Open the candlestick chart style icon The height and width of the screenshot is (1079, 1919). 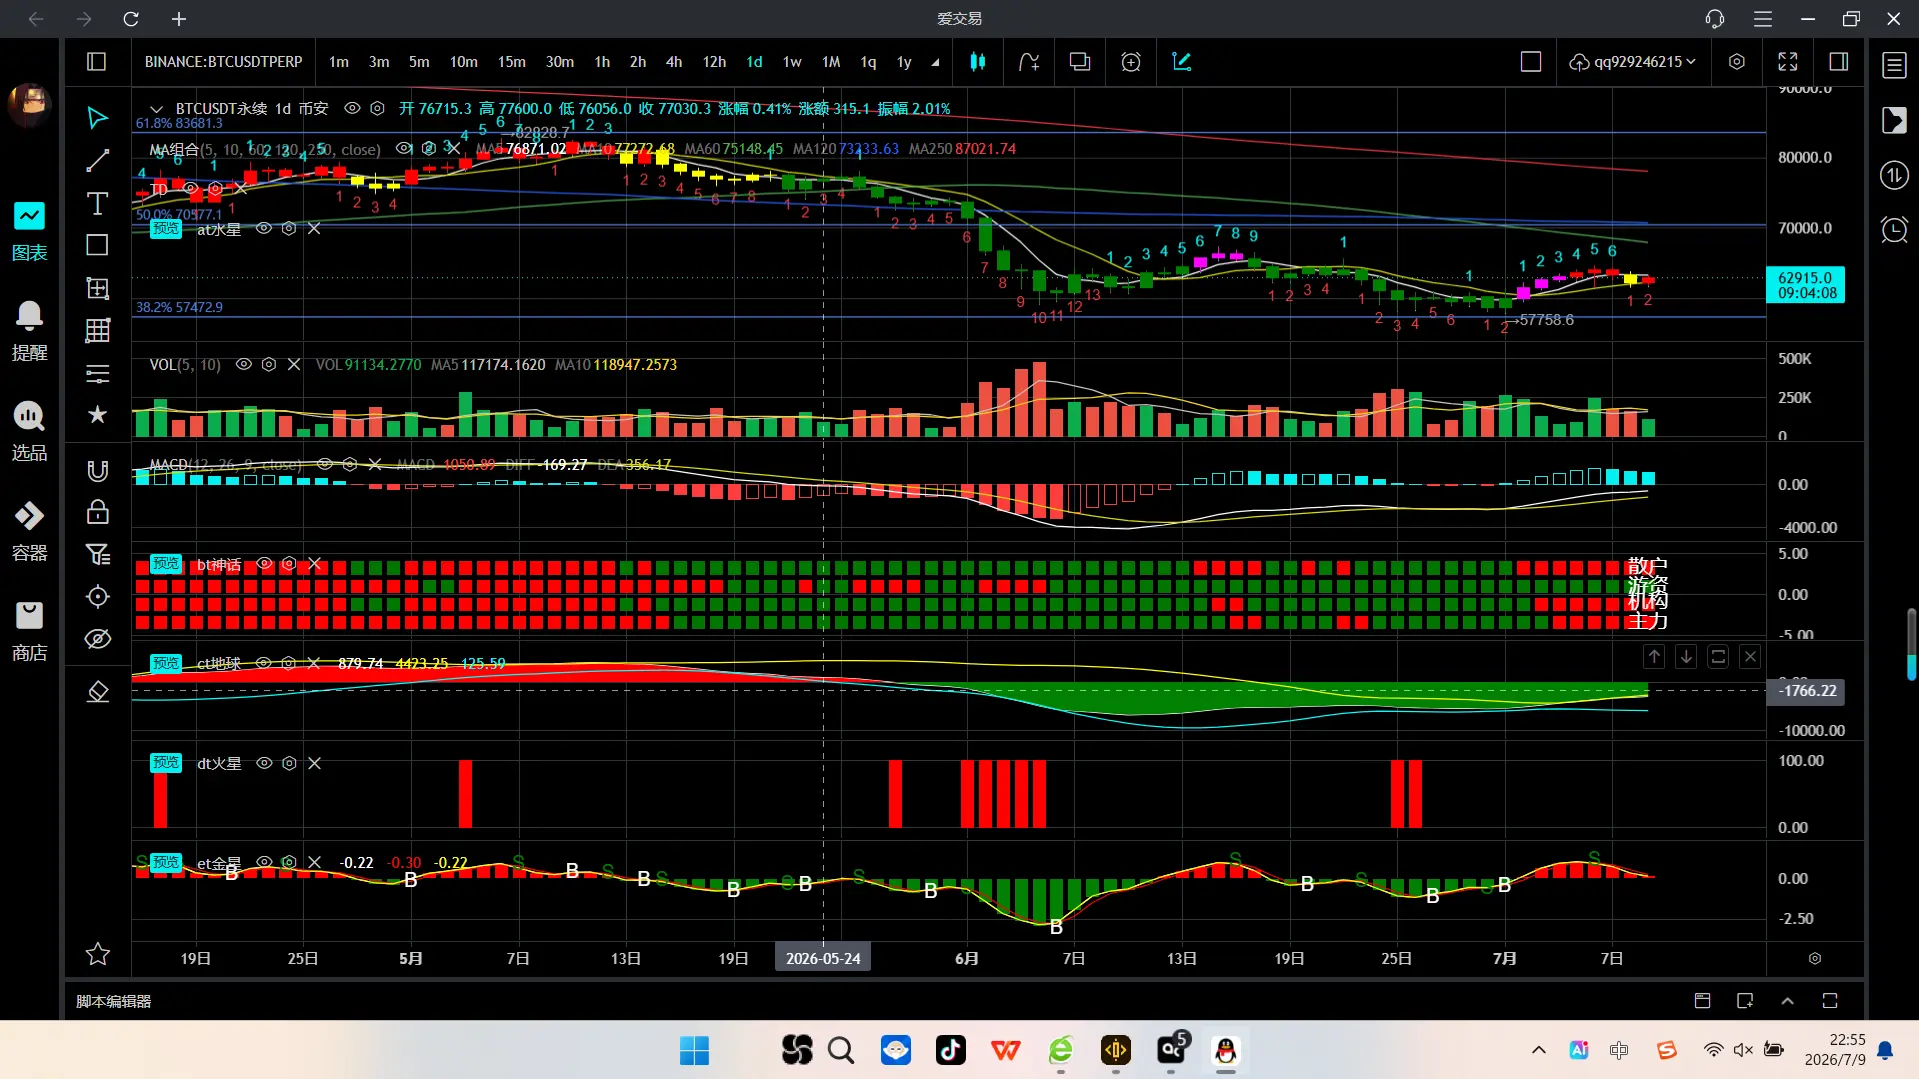(977, 62)
